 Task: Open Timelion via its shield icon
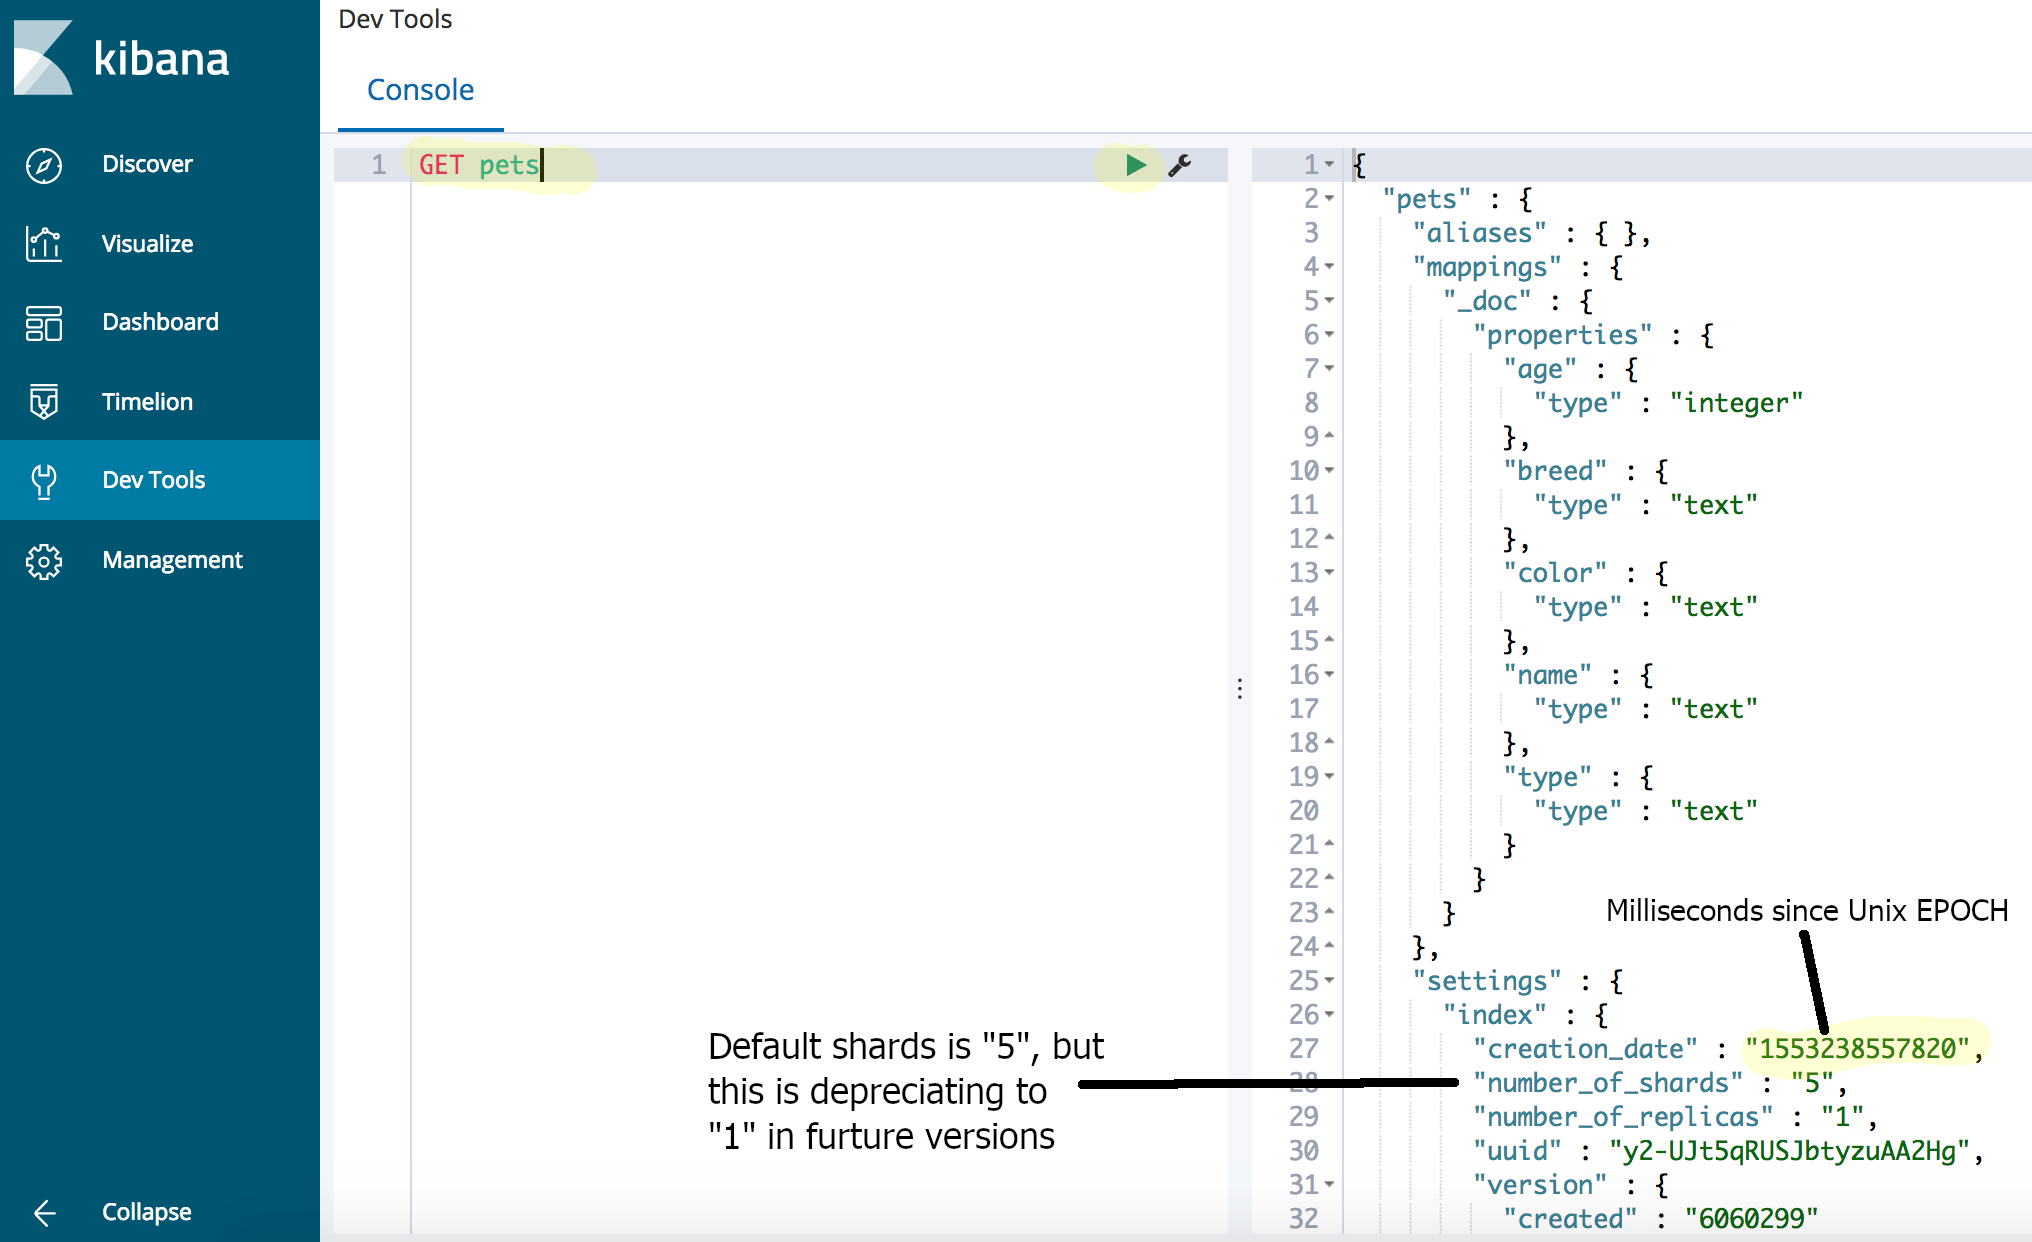pyautogui.click(x=43, y=401)
